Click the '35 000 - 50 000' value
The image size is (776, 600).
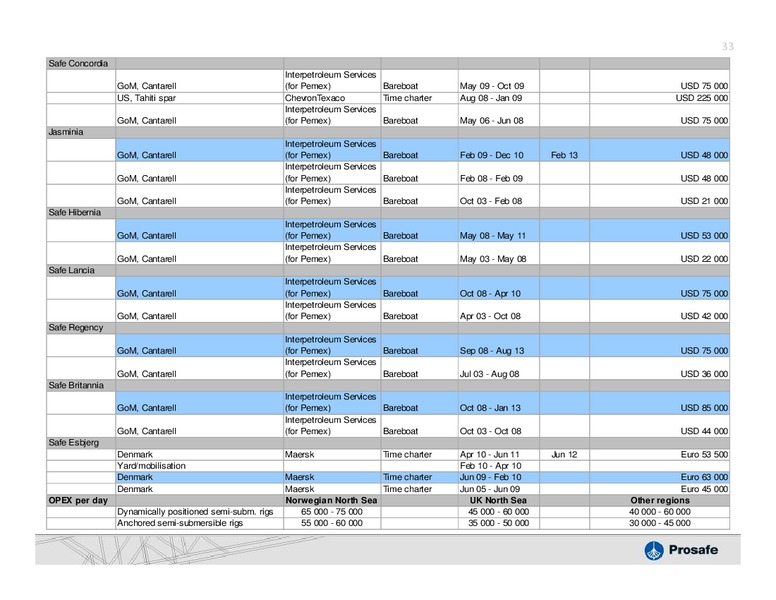(498, 523)
